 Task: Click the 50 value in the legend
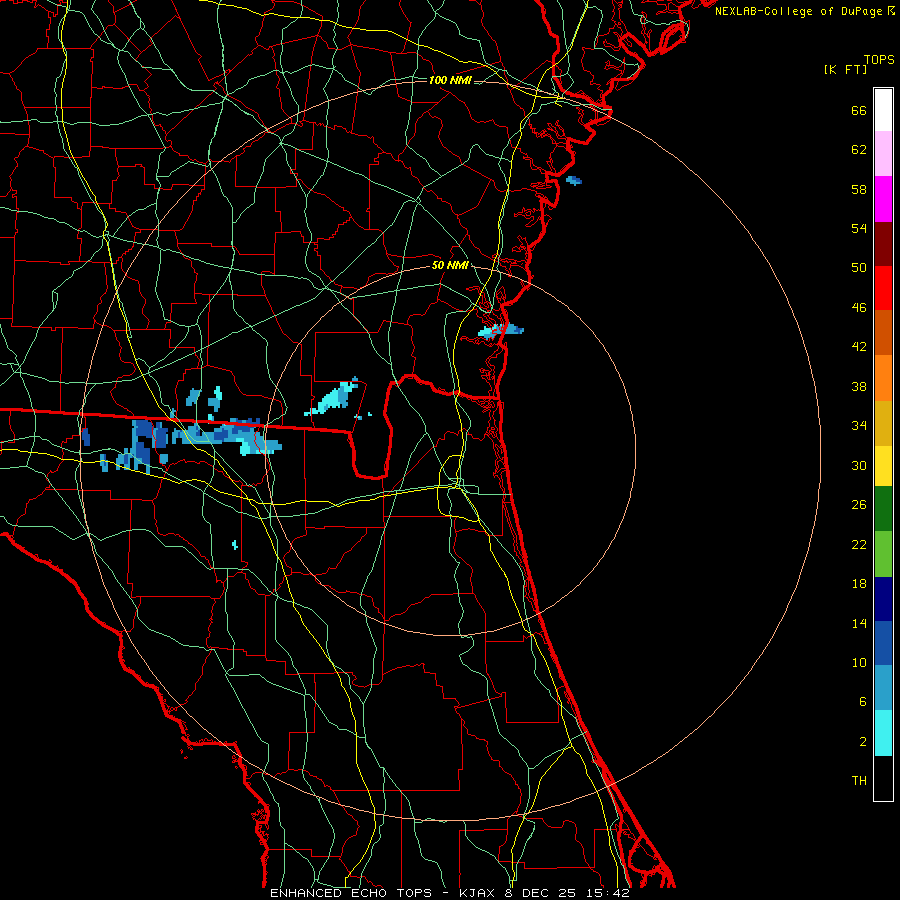click(x=859, y=268)
